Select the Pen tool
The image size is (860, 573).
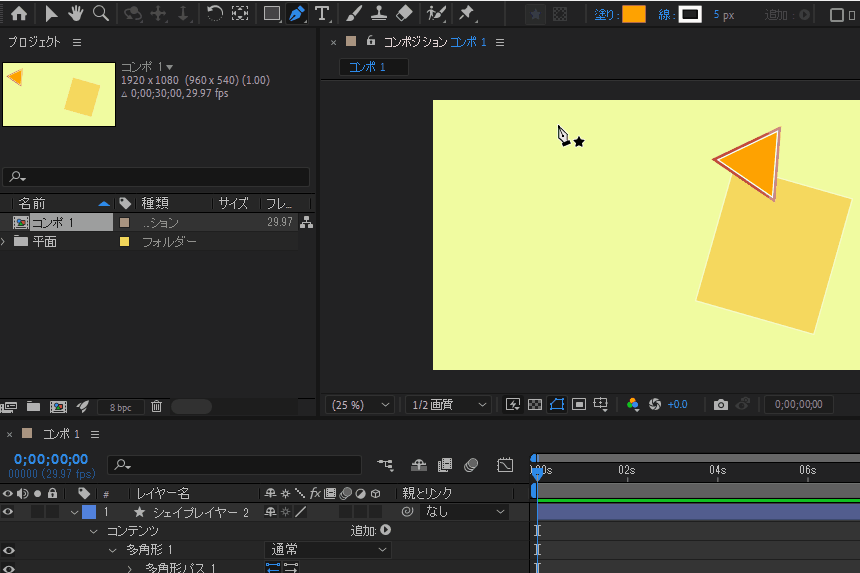[297, 14]
